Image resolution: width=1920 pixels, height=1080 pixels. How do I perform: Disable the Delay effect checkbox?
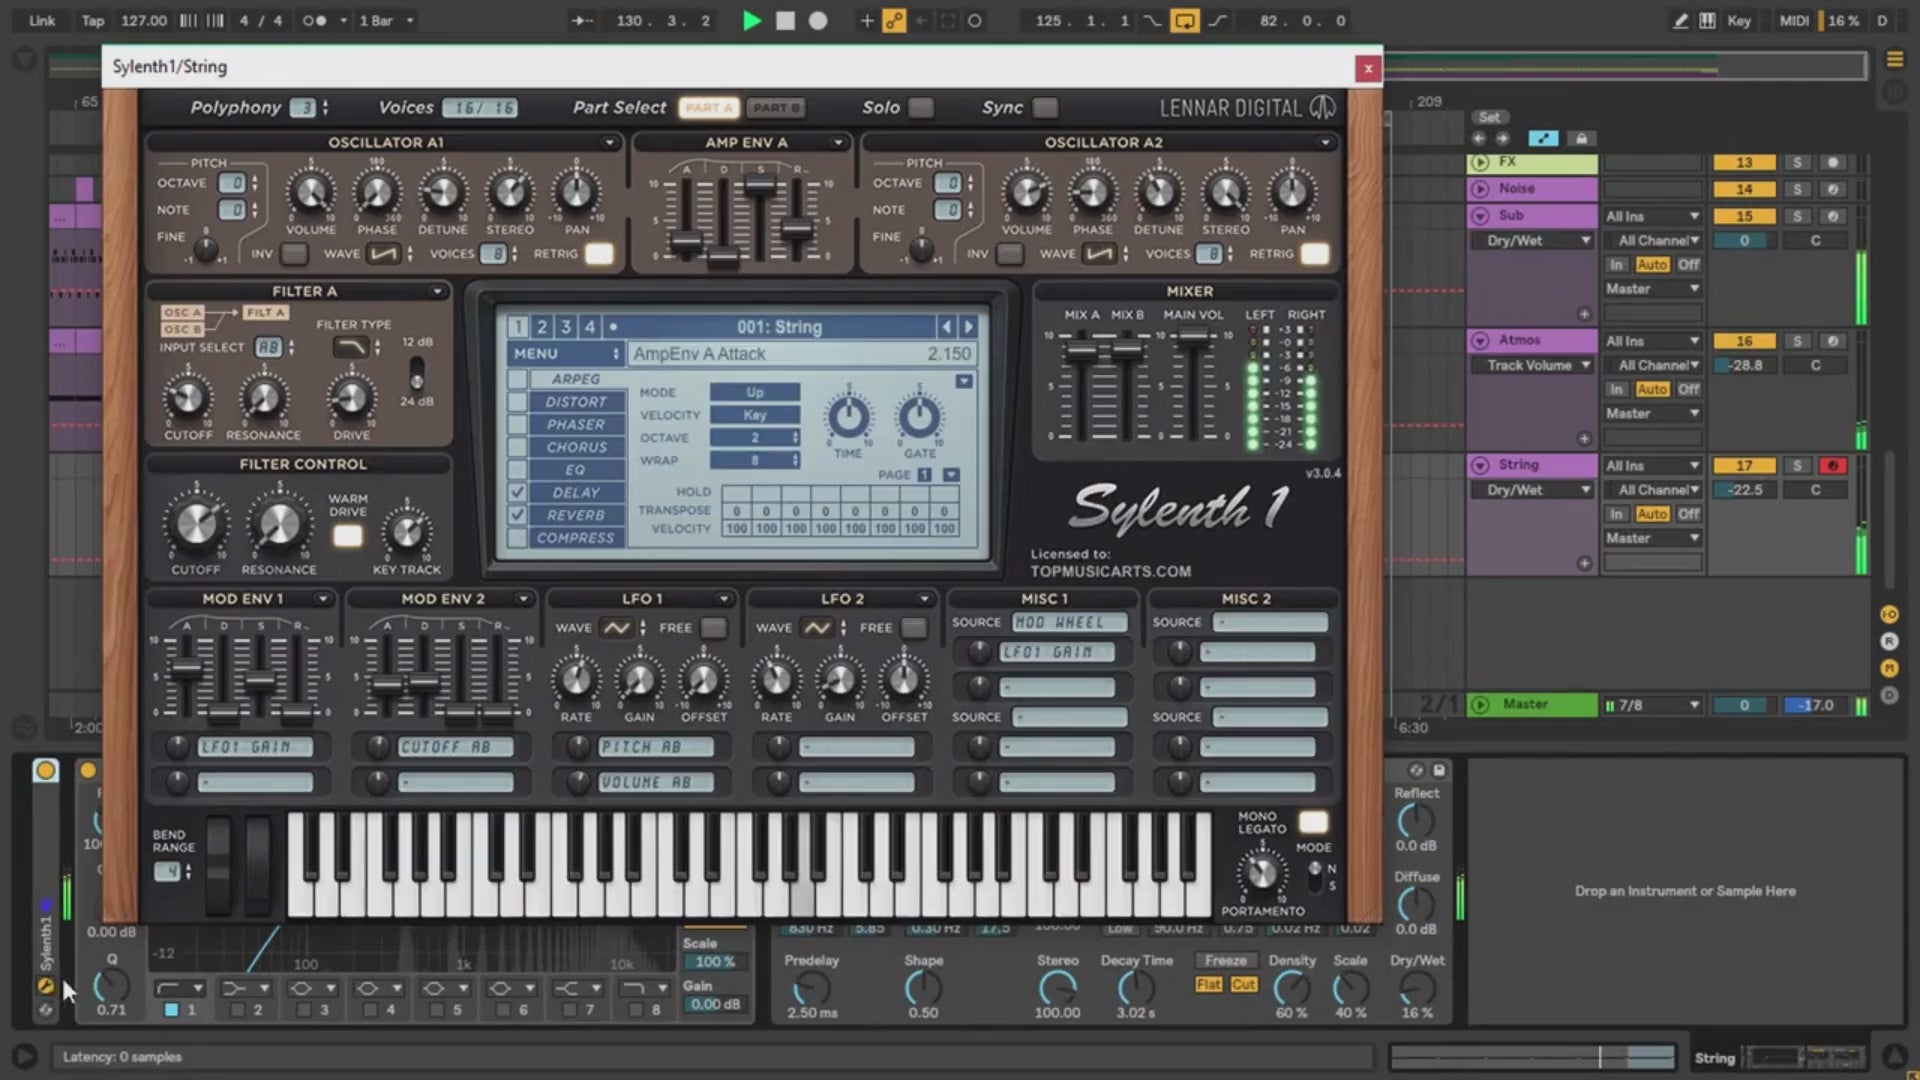517,492
